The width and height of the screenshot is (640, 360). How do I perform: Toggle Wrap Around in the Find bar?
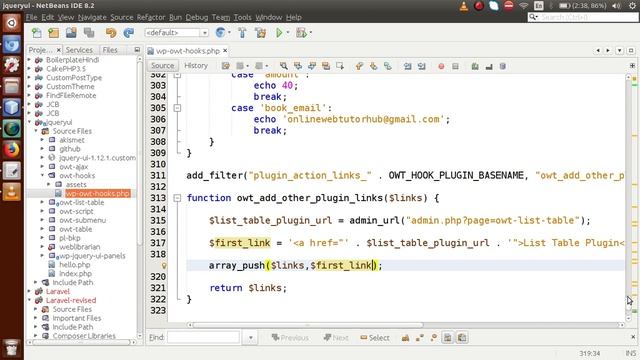pos(462,338)
